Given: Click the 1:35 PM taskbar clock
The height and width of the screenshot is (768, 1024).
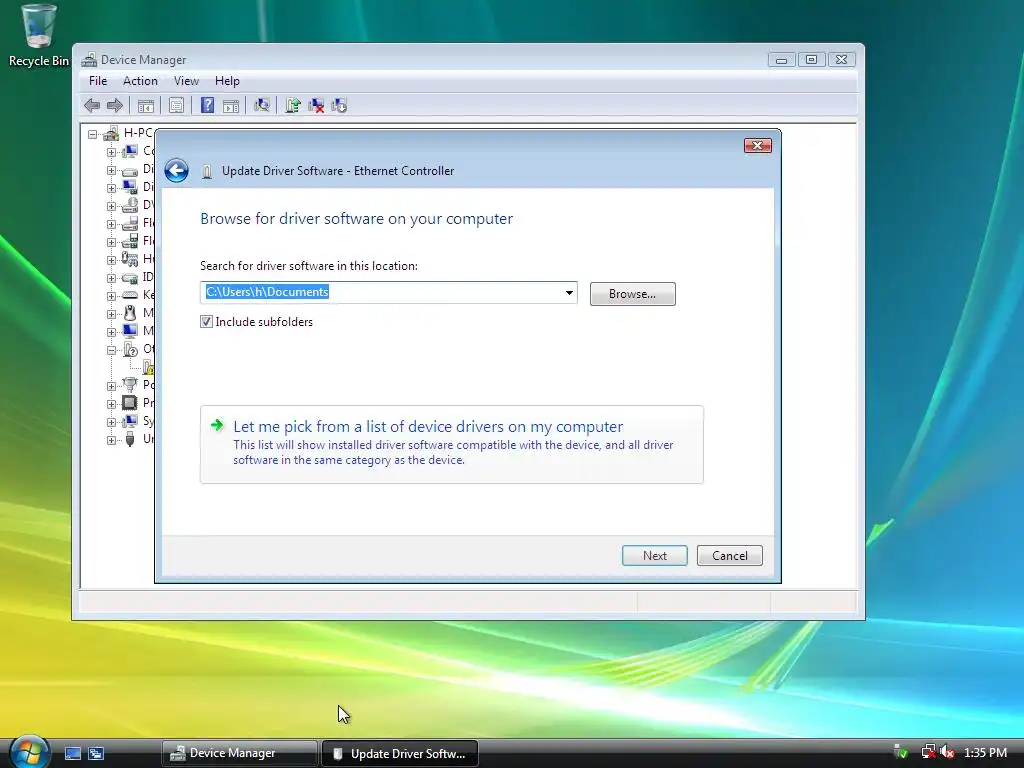Looking at the screenshot, I should 985,752.
